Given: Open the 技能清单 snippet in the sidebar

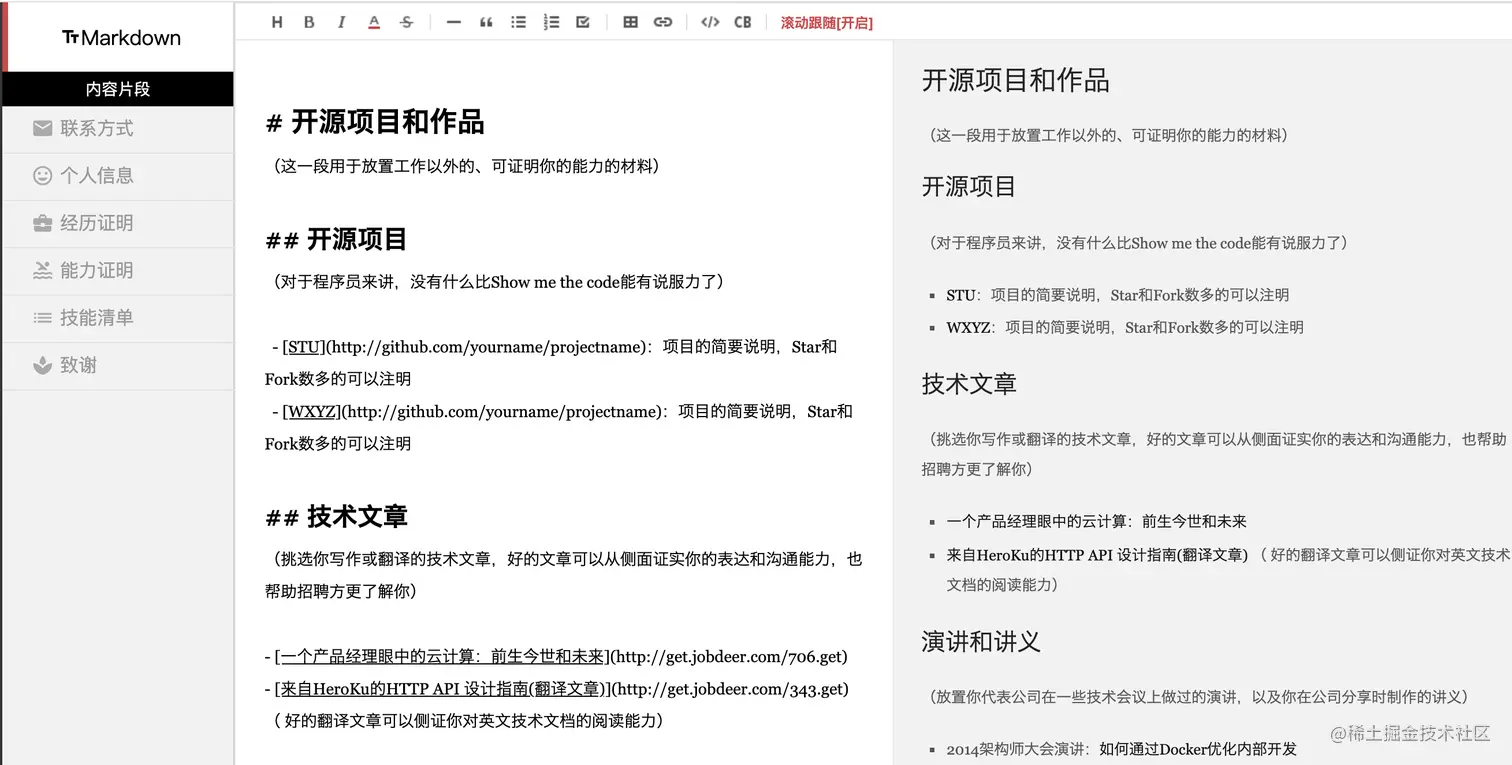Looking at the screenshot, I should coord(118,318).
